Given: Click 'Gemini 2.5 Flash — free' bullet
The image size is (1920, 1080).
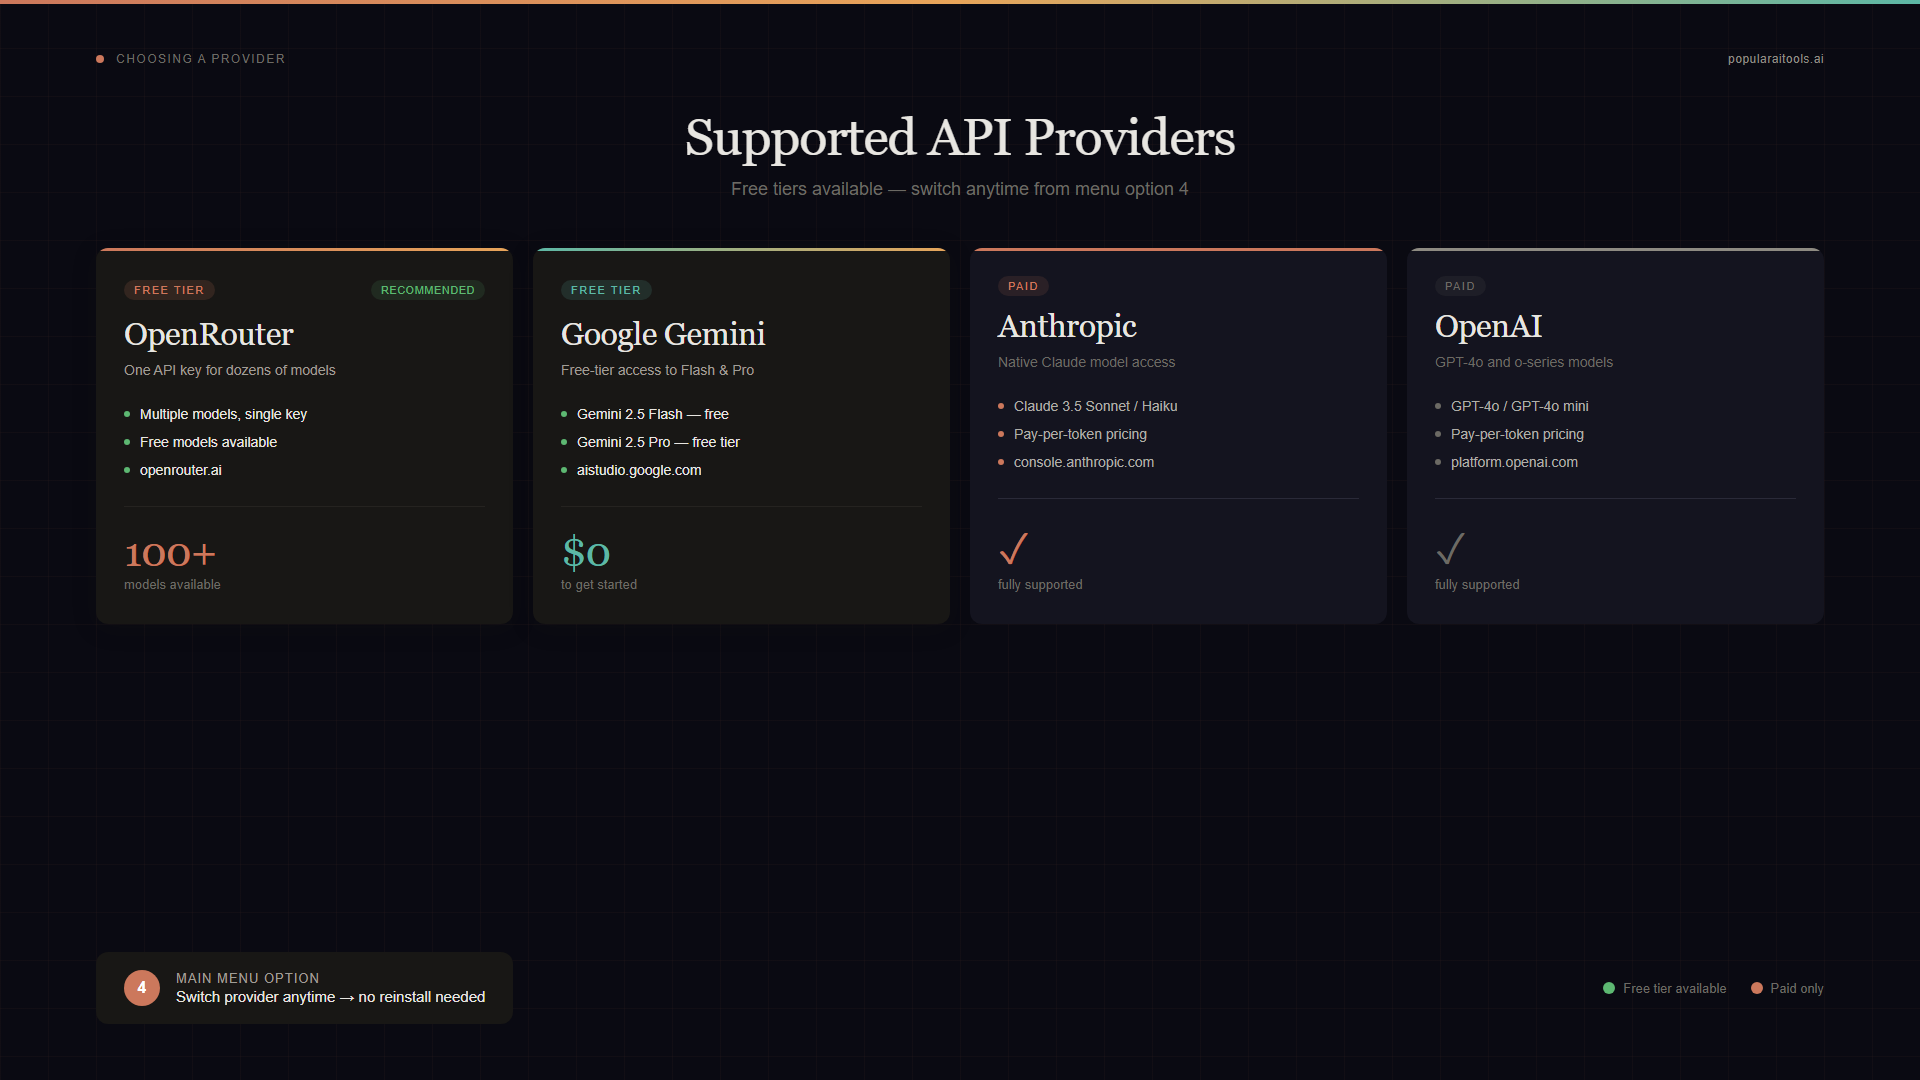Looking at the screenshot, I should (x=653, y=414).
